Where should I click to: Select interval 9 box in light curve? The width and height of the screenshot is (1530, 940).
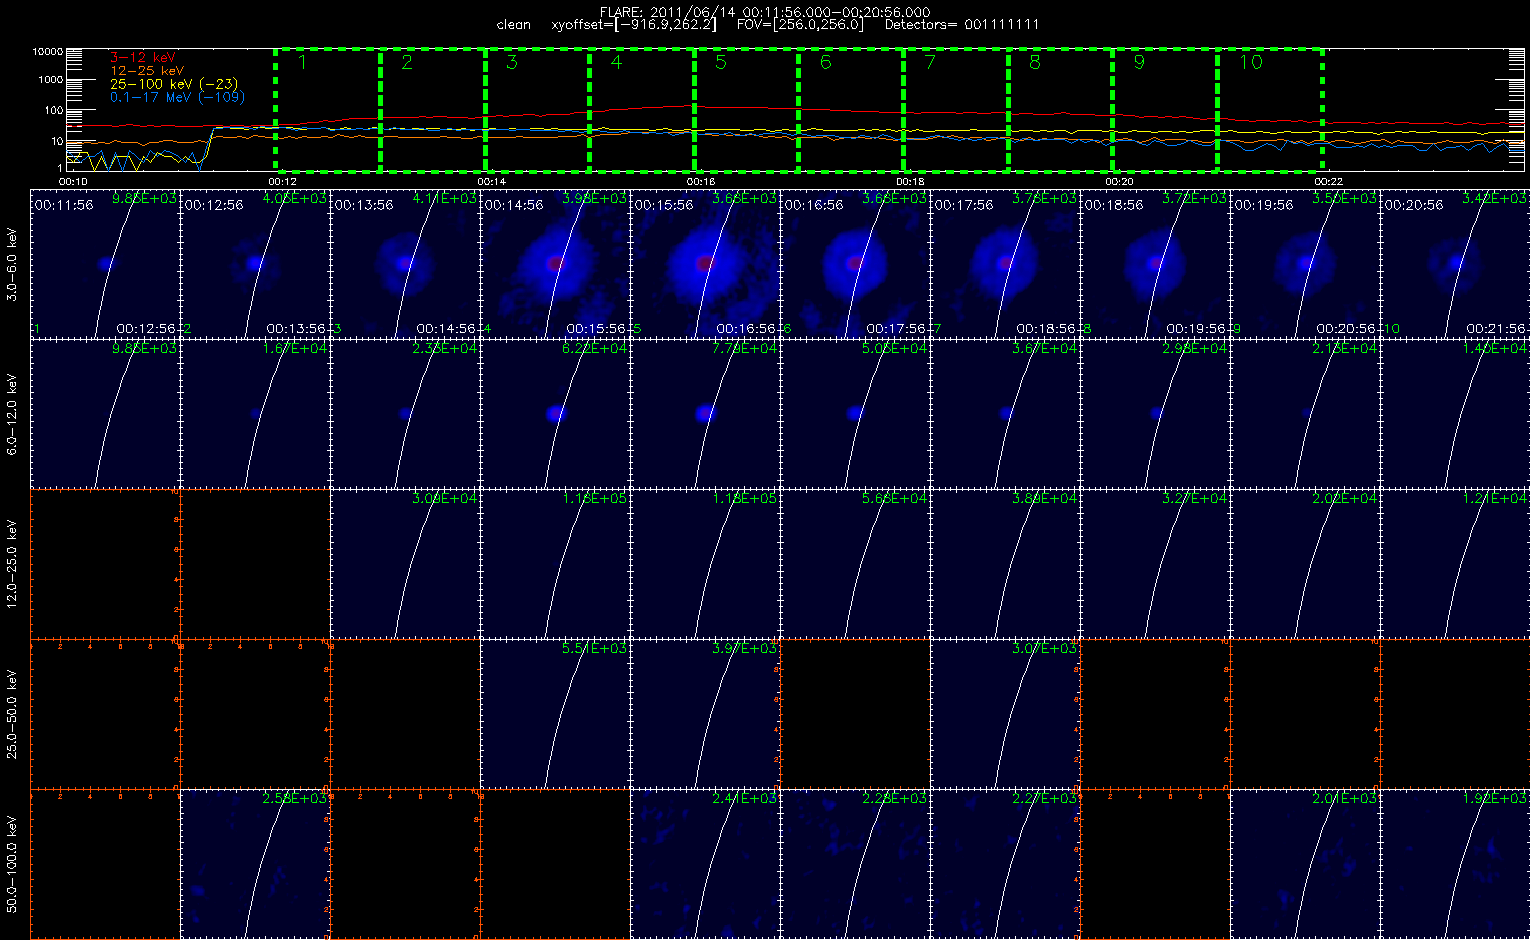click(x=1165, y=108)
